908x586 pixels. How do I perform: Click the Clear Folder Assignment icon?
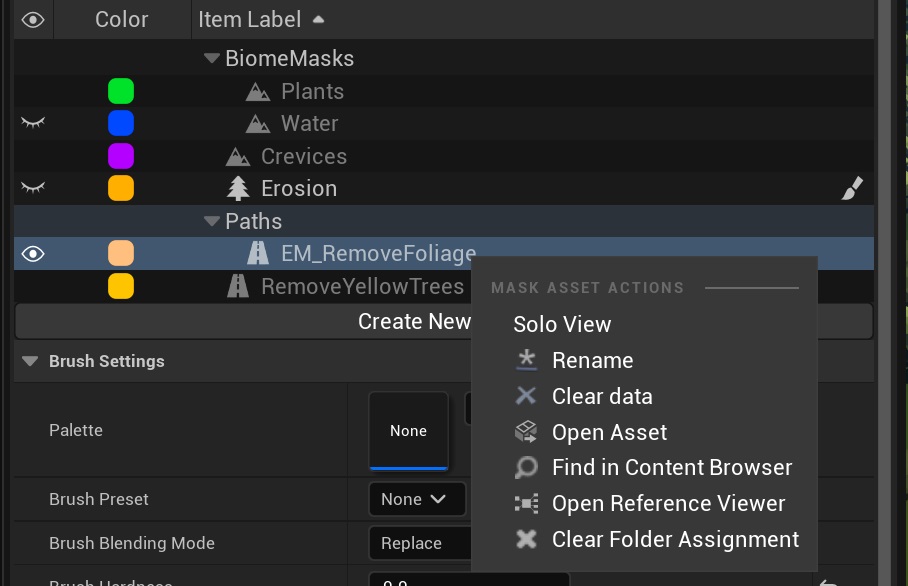(x=525, y=539)
